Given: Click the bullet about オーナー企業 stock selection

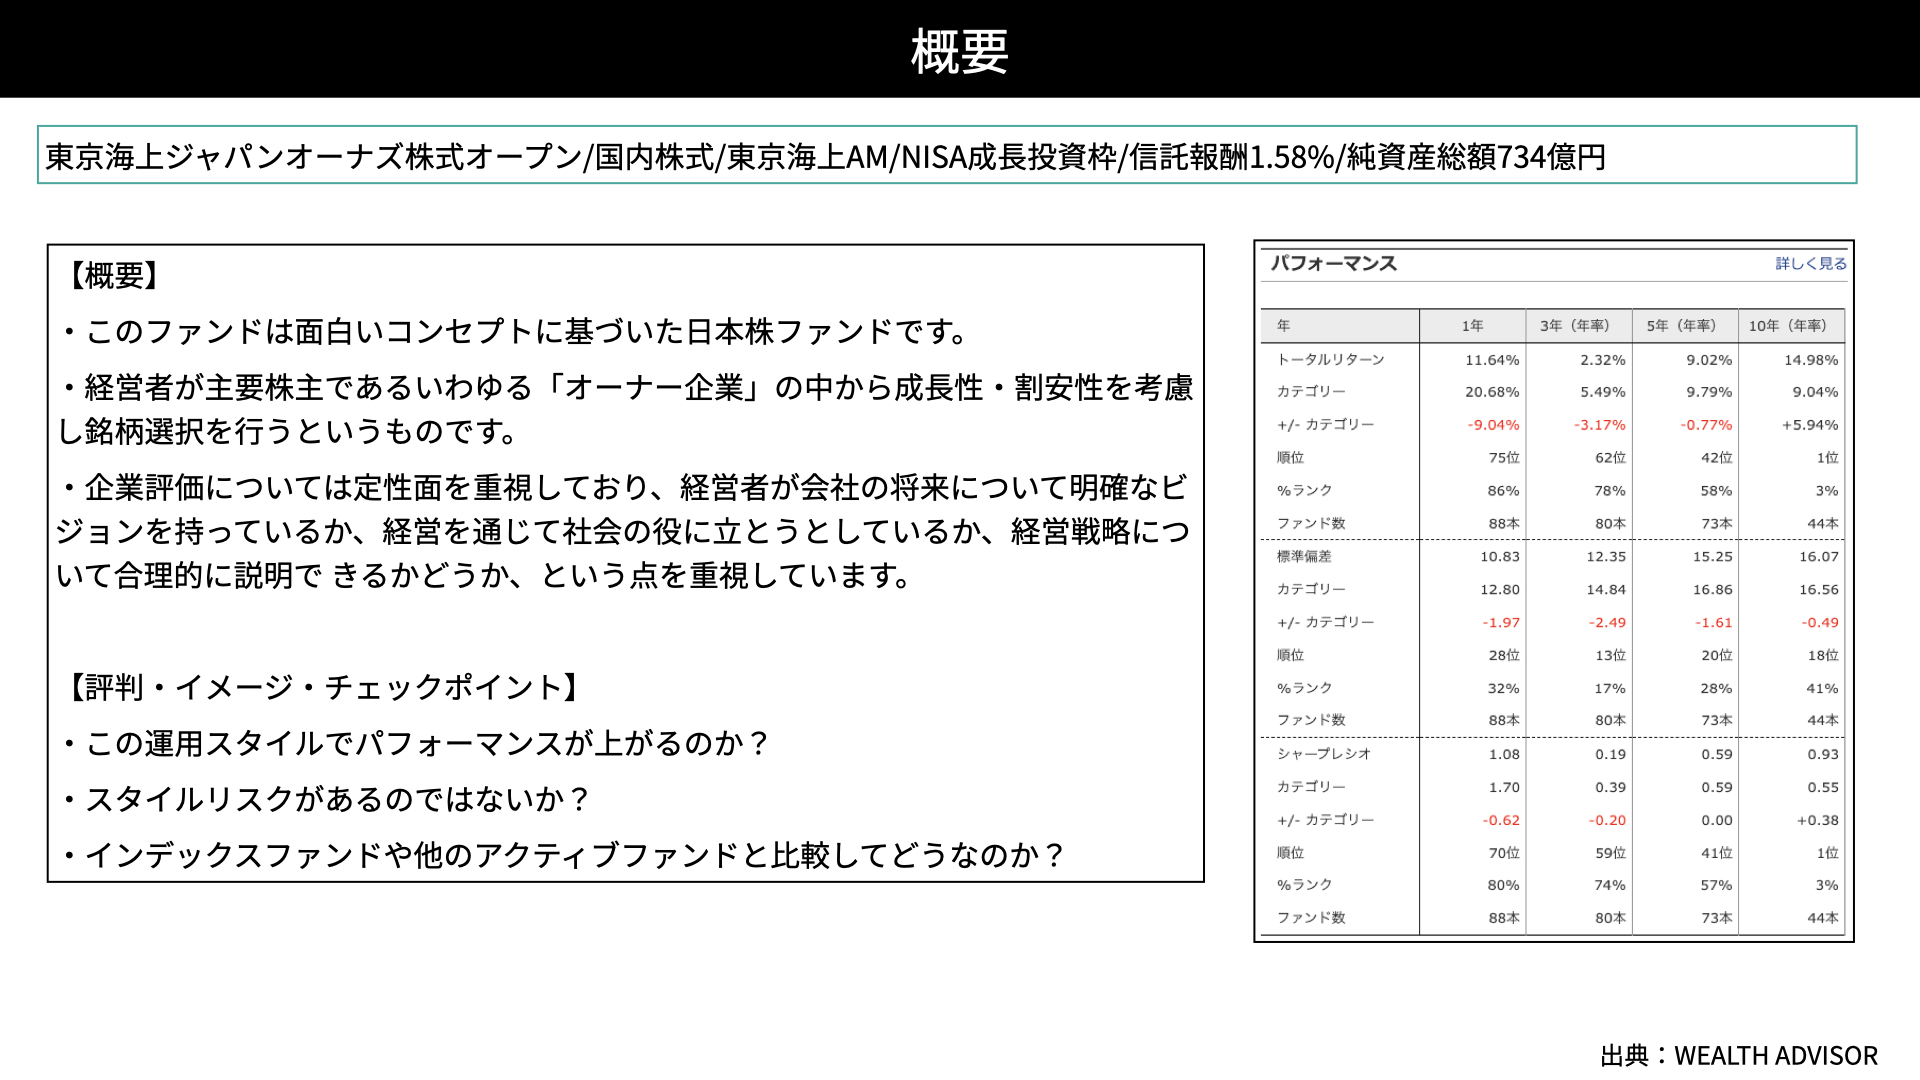Looking at the screenshot, I should pos(625,409).
